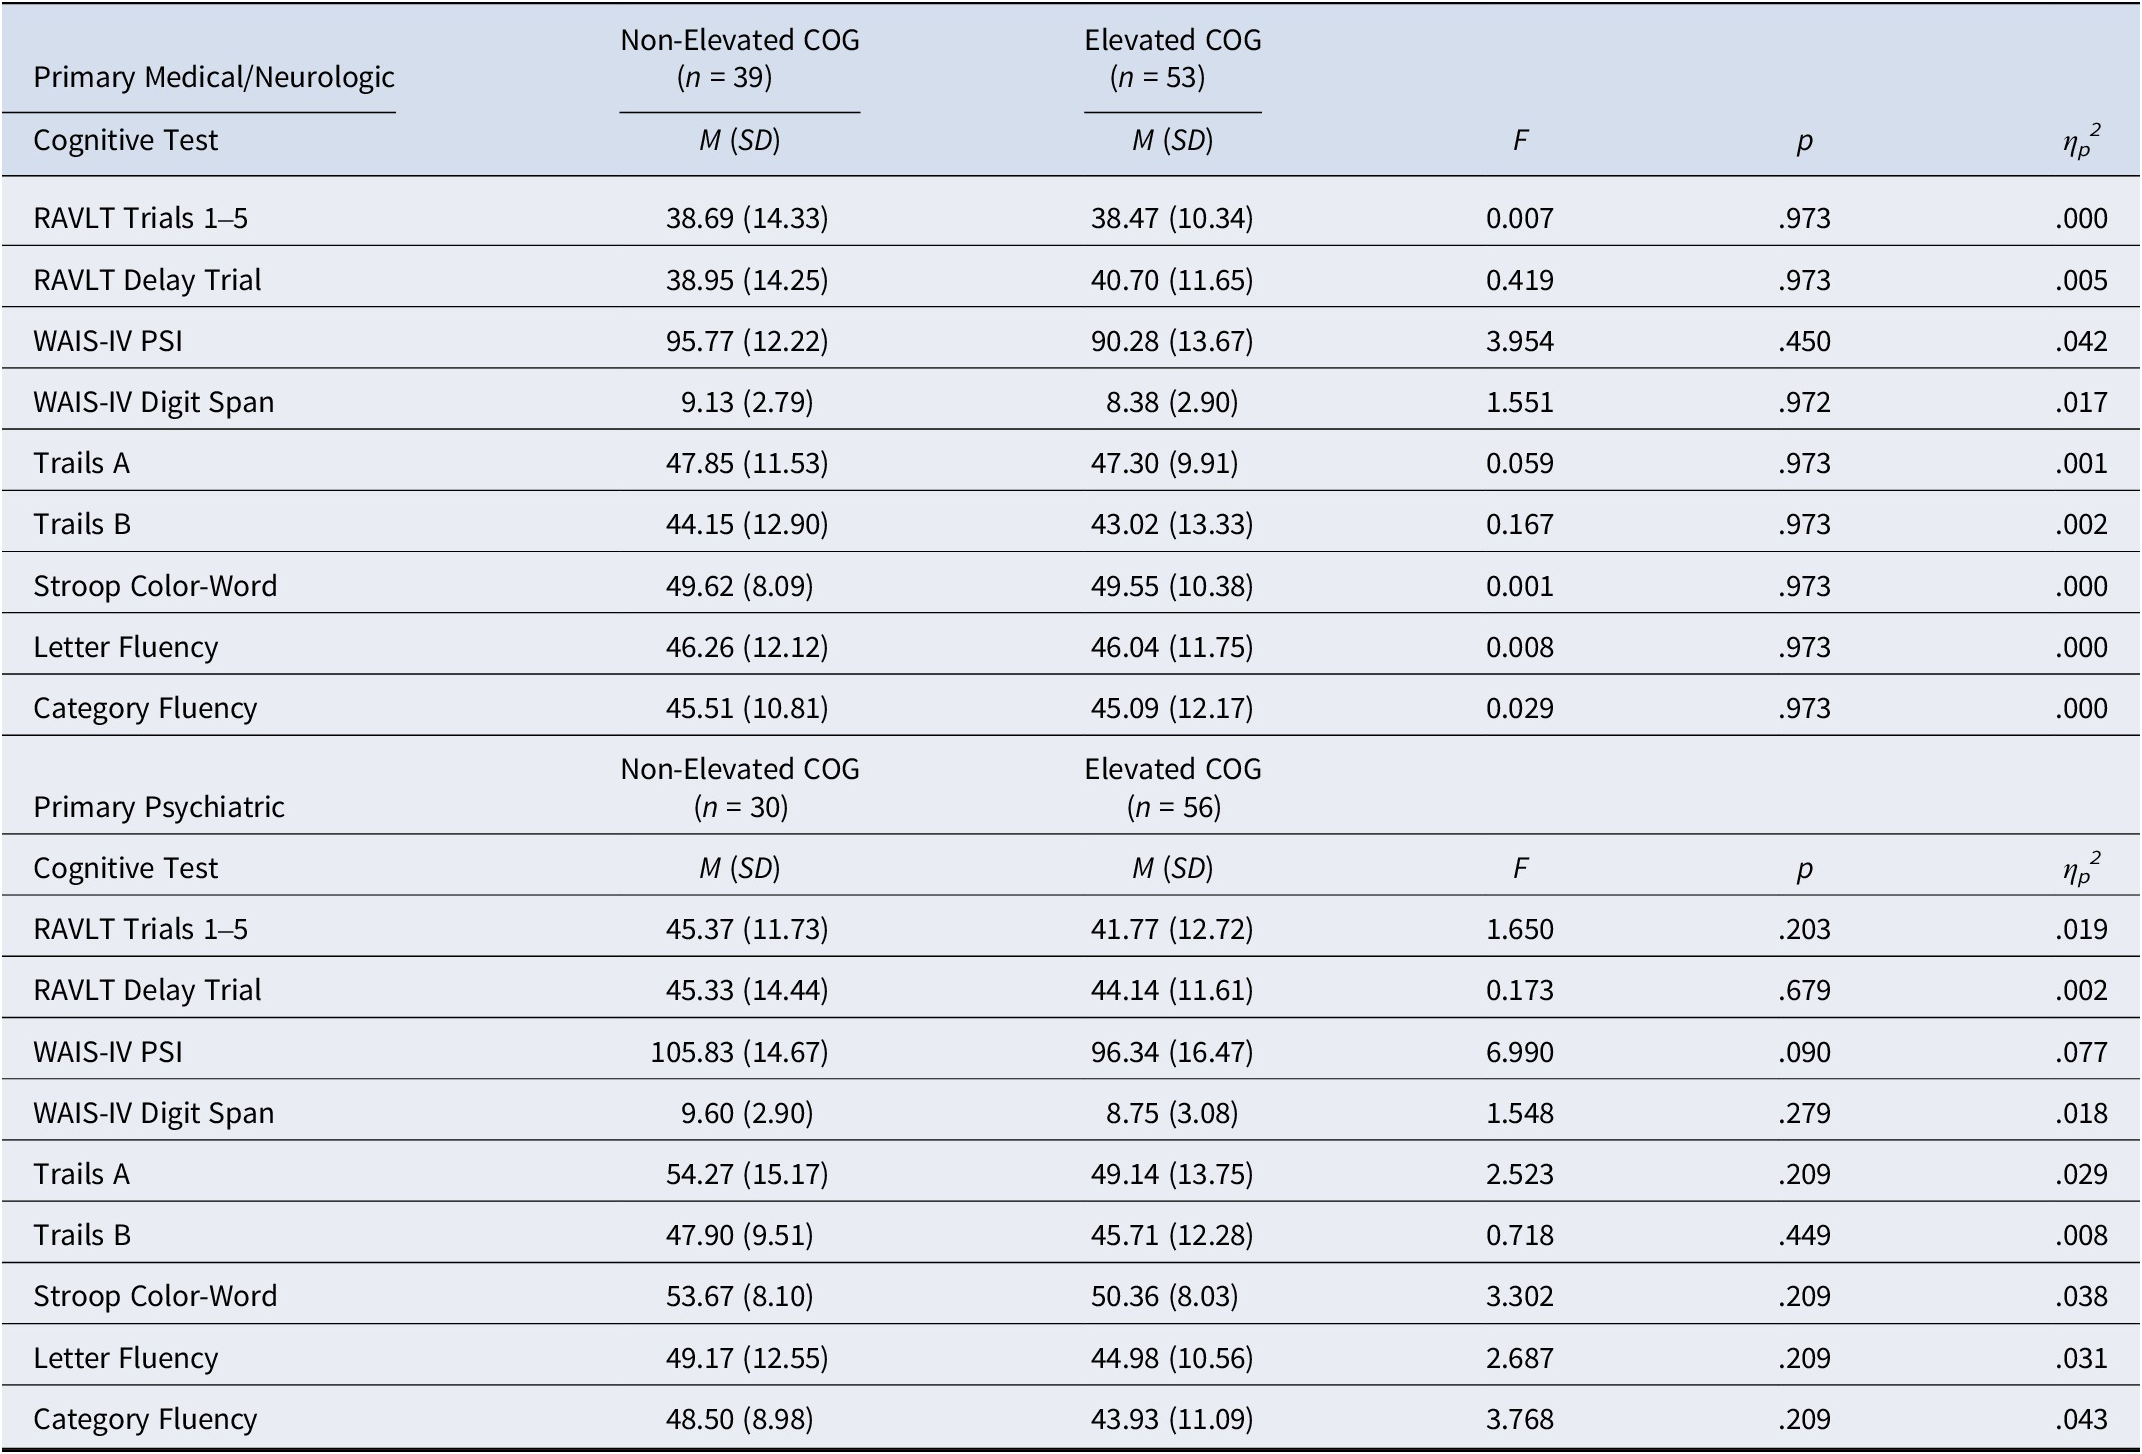Click value 8.38 (2.90)
Viewport: 2142px width, 1454px height.
1172,402
